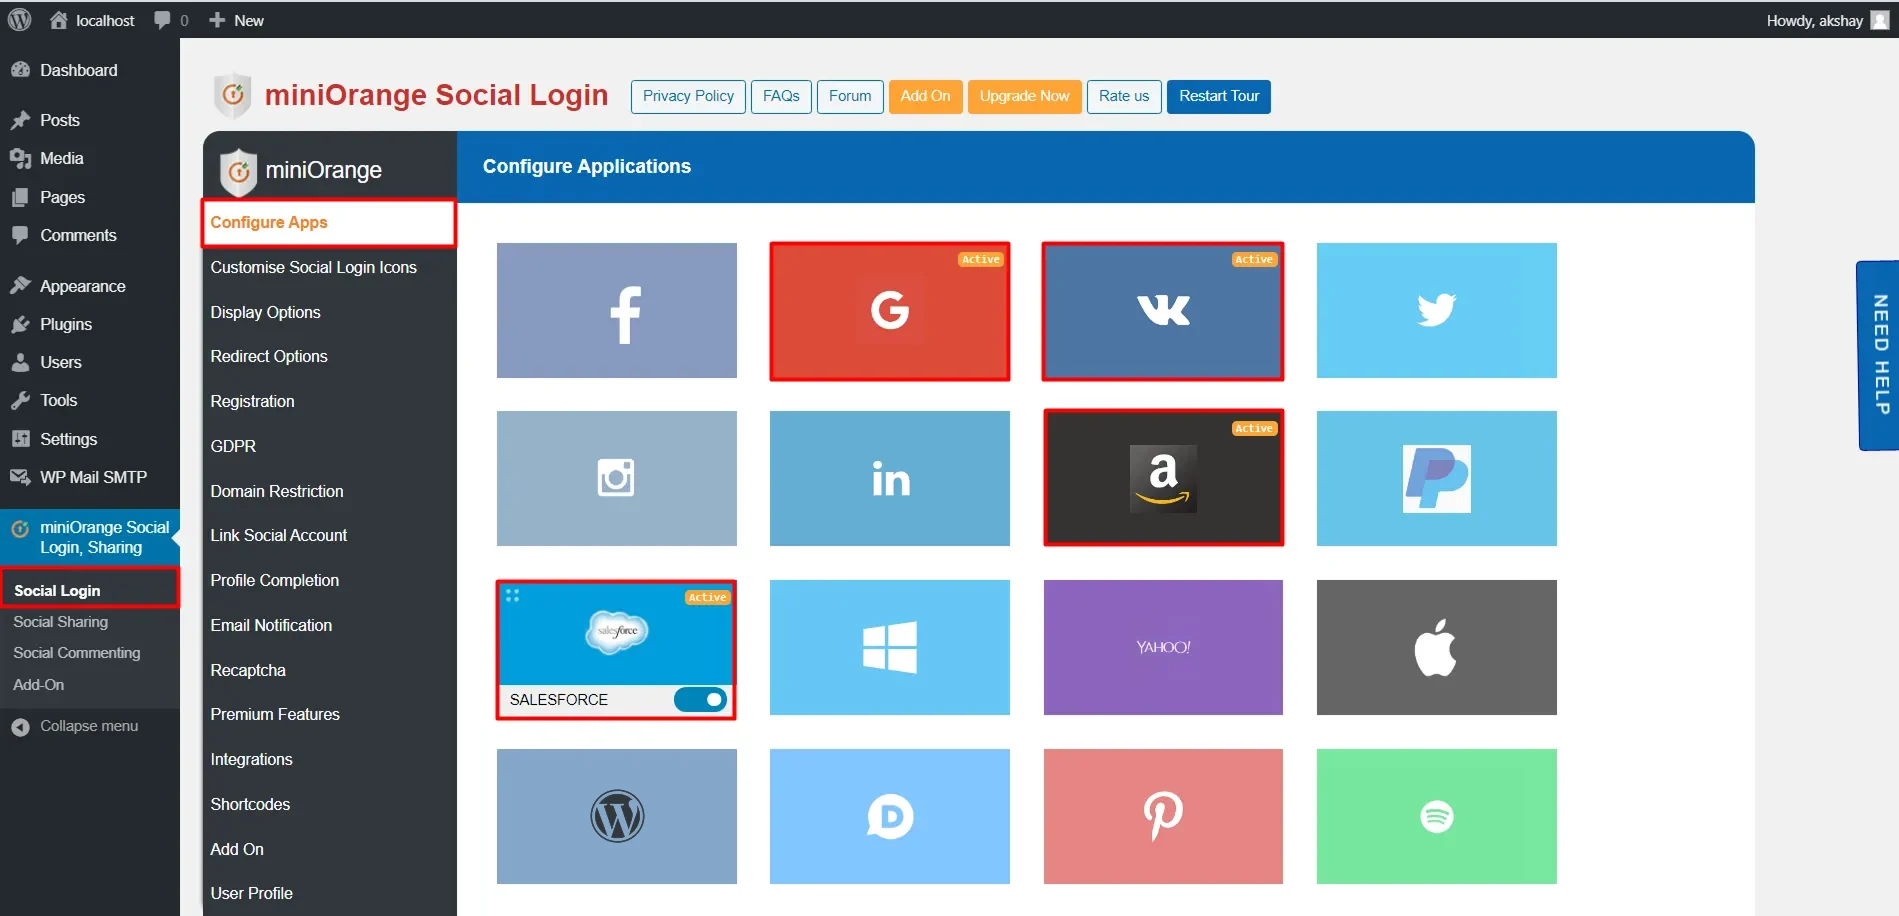
Task: Click the Privacy Policy button
Action: point(688,96)
